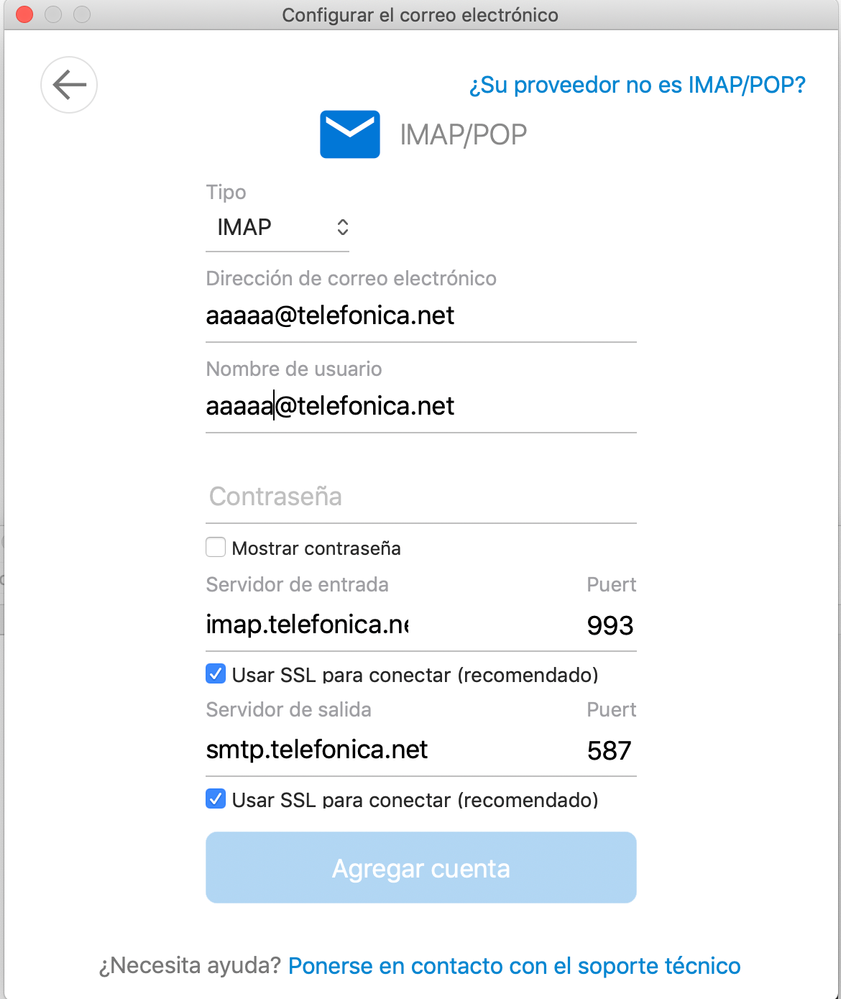Click the back arrow button
Viewport: 841px width, 999px height.
(x=69, y=85)
